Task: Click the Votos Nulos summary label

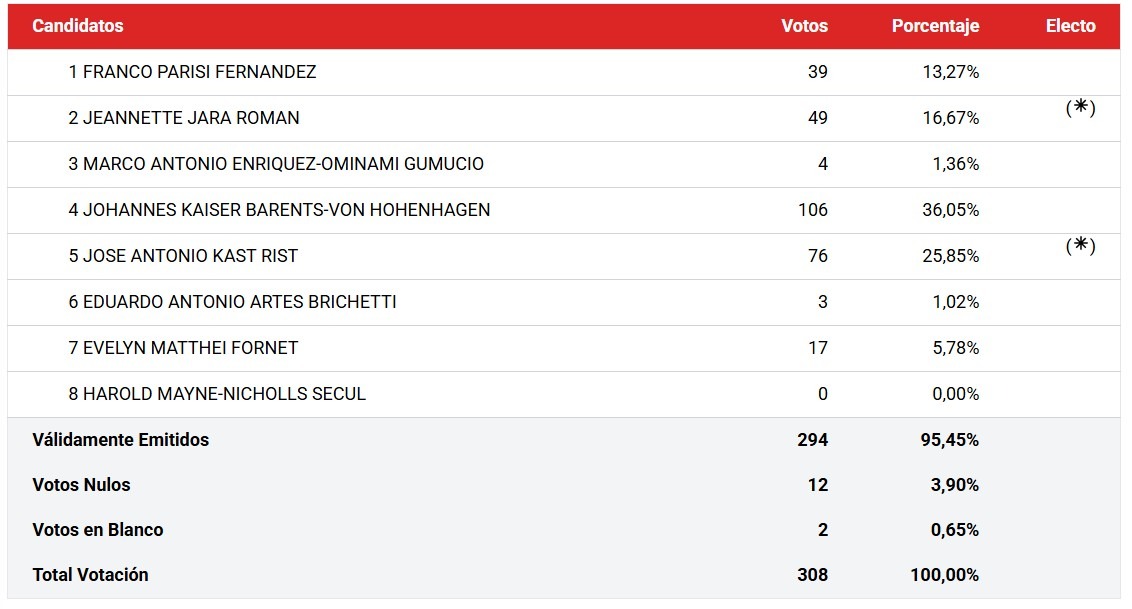Action: point(81,485)
